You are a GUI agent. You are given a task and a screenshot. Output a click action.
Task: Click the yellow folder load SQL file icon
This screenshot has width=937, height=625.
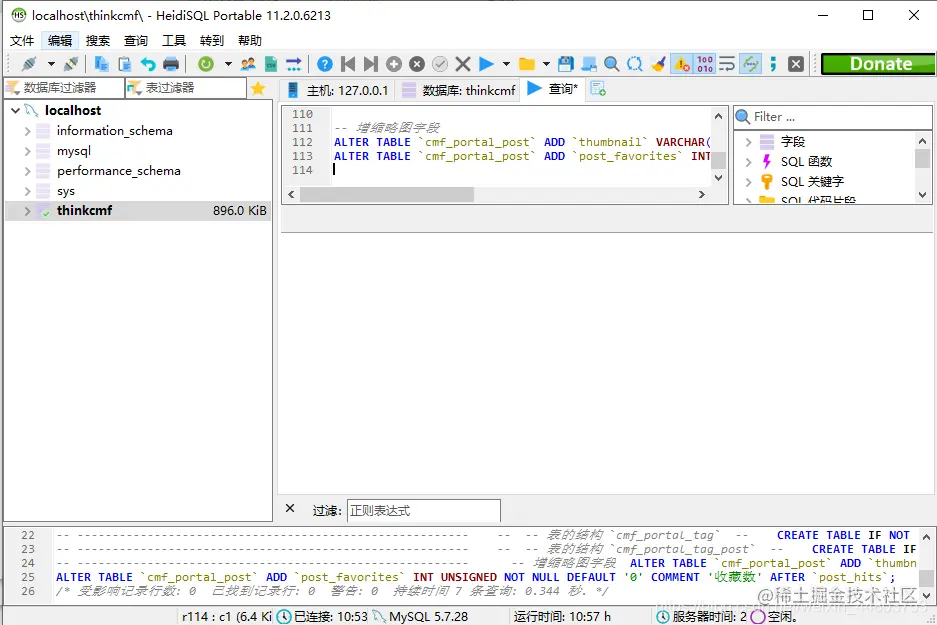[526, 63]
